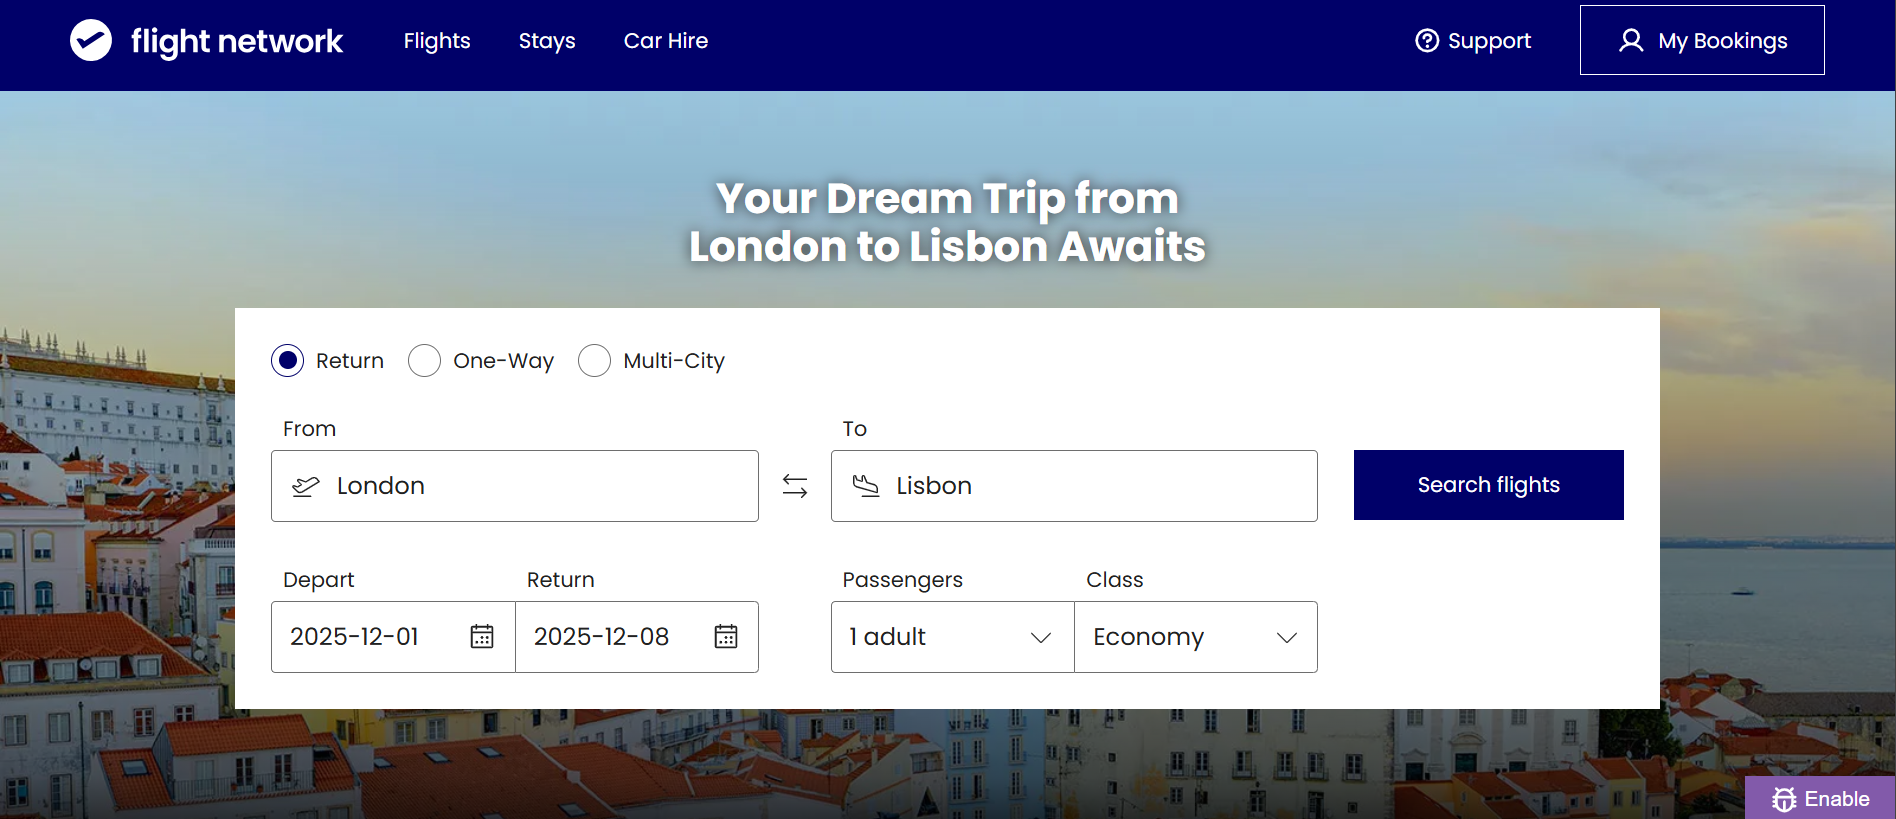The height and width of the screenshot is (819, 1896).
Task: Open the Depart date calendar icon
Action: point(482,636)
